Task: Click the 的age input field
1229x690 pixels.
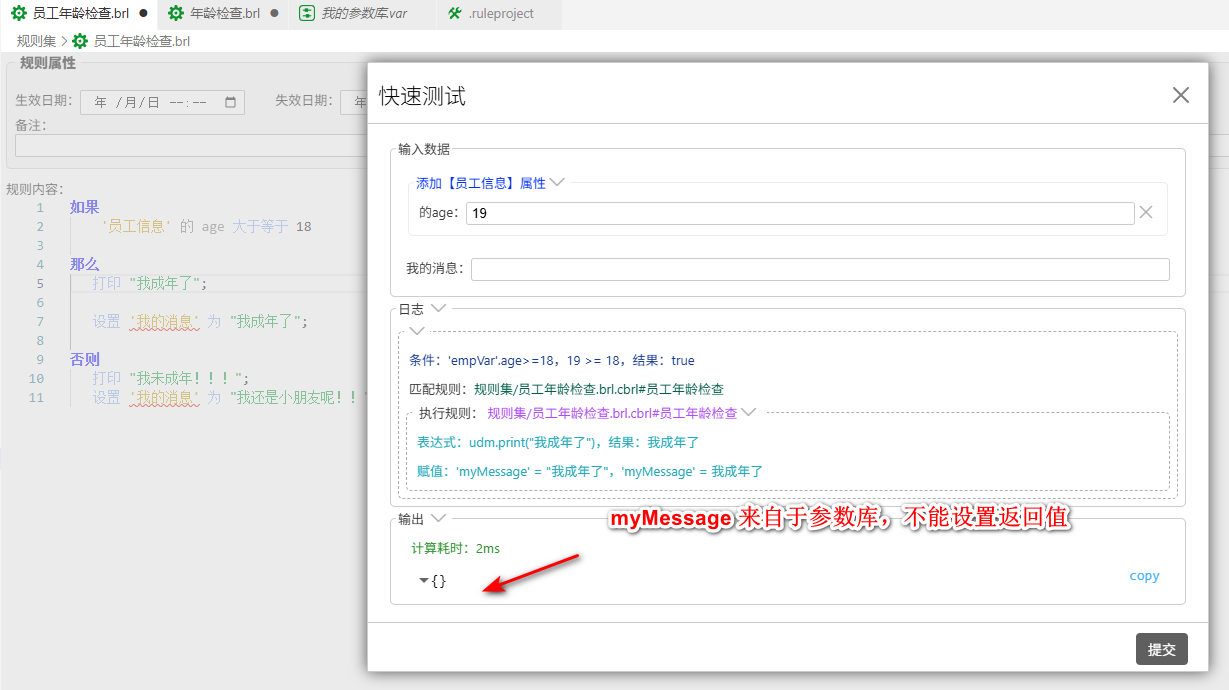Action: point(799,213)
